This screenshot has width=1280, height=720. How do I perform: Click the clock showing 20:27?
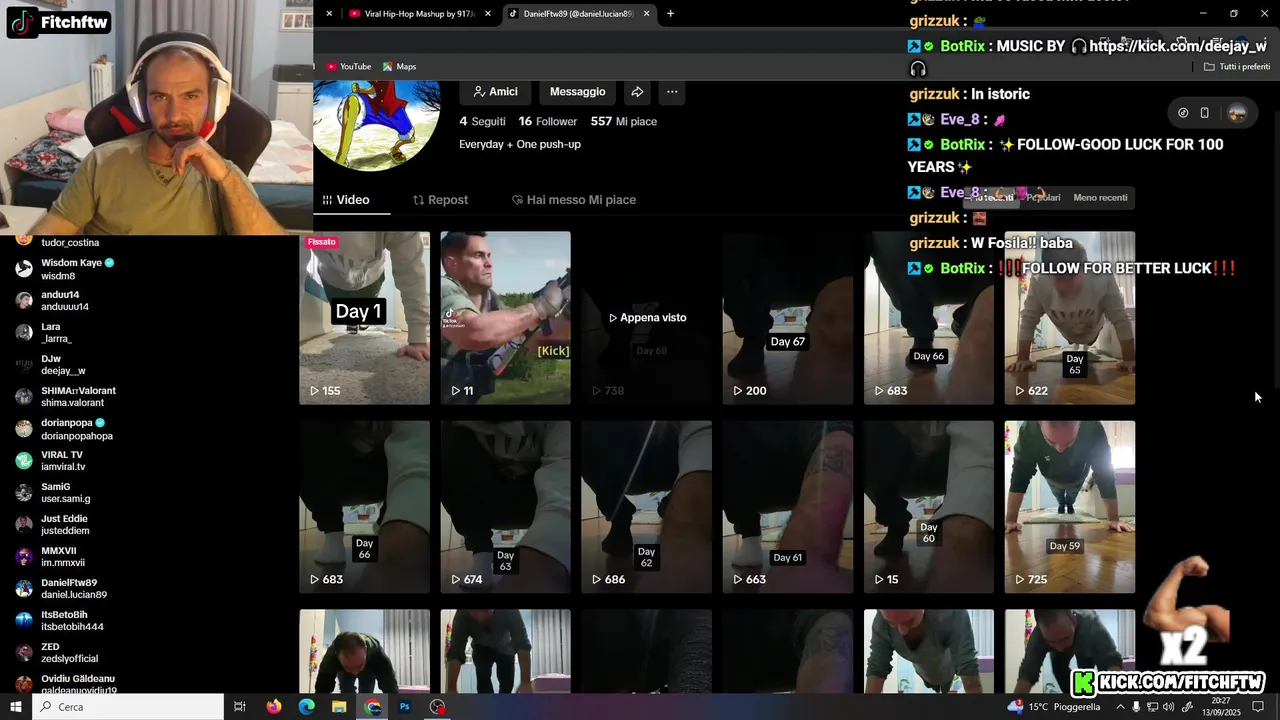click(1222, 707)
